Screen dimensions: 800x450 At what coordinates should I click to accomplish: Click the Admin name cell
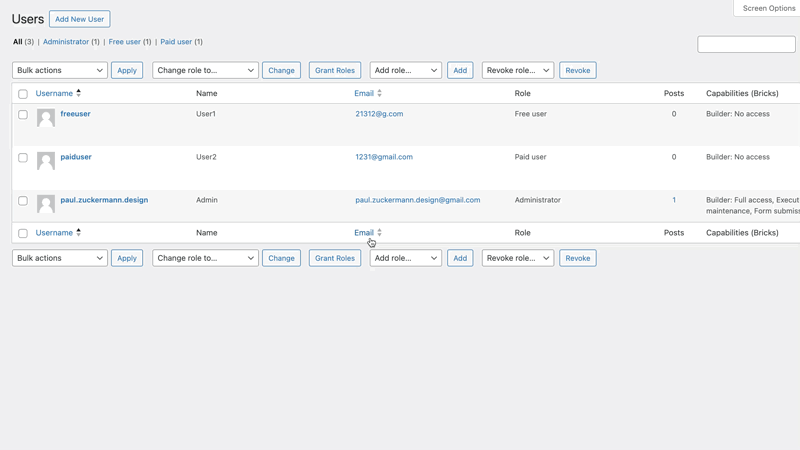207,200
